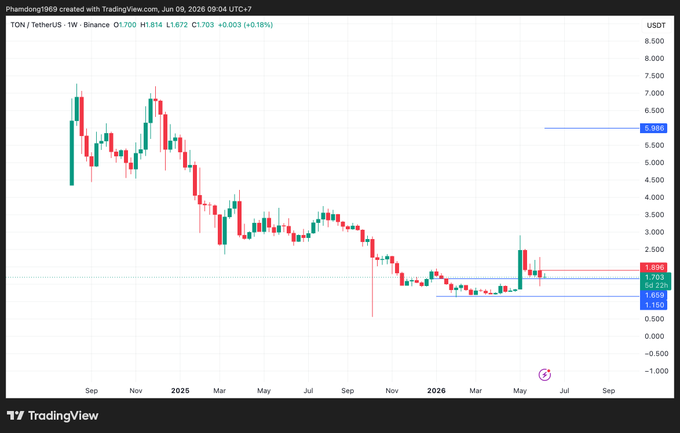Click the Mar label after 2026
The height and width of the screenshot is (433, 680).
coord(476,390)
